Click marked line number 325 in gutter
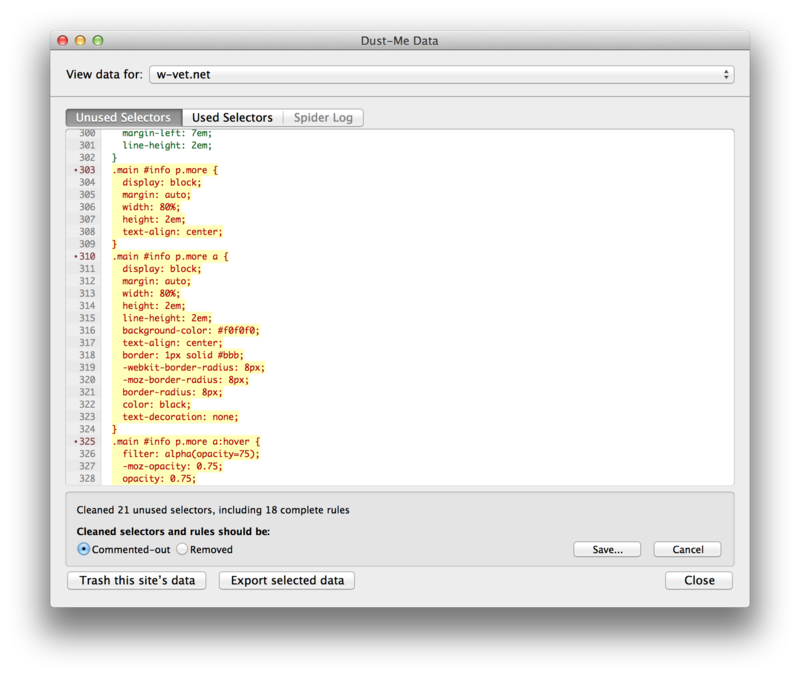Image resolution: width=800 pixels, height=677 pixels. (85, 441)
